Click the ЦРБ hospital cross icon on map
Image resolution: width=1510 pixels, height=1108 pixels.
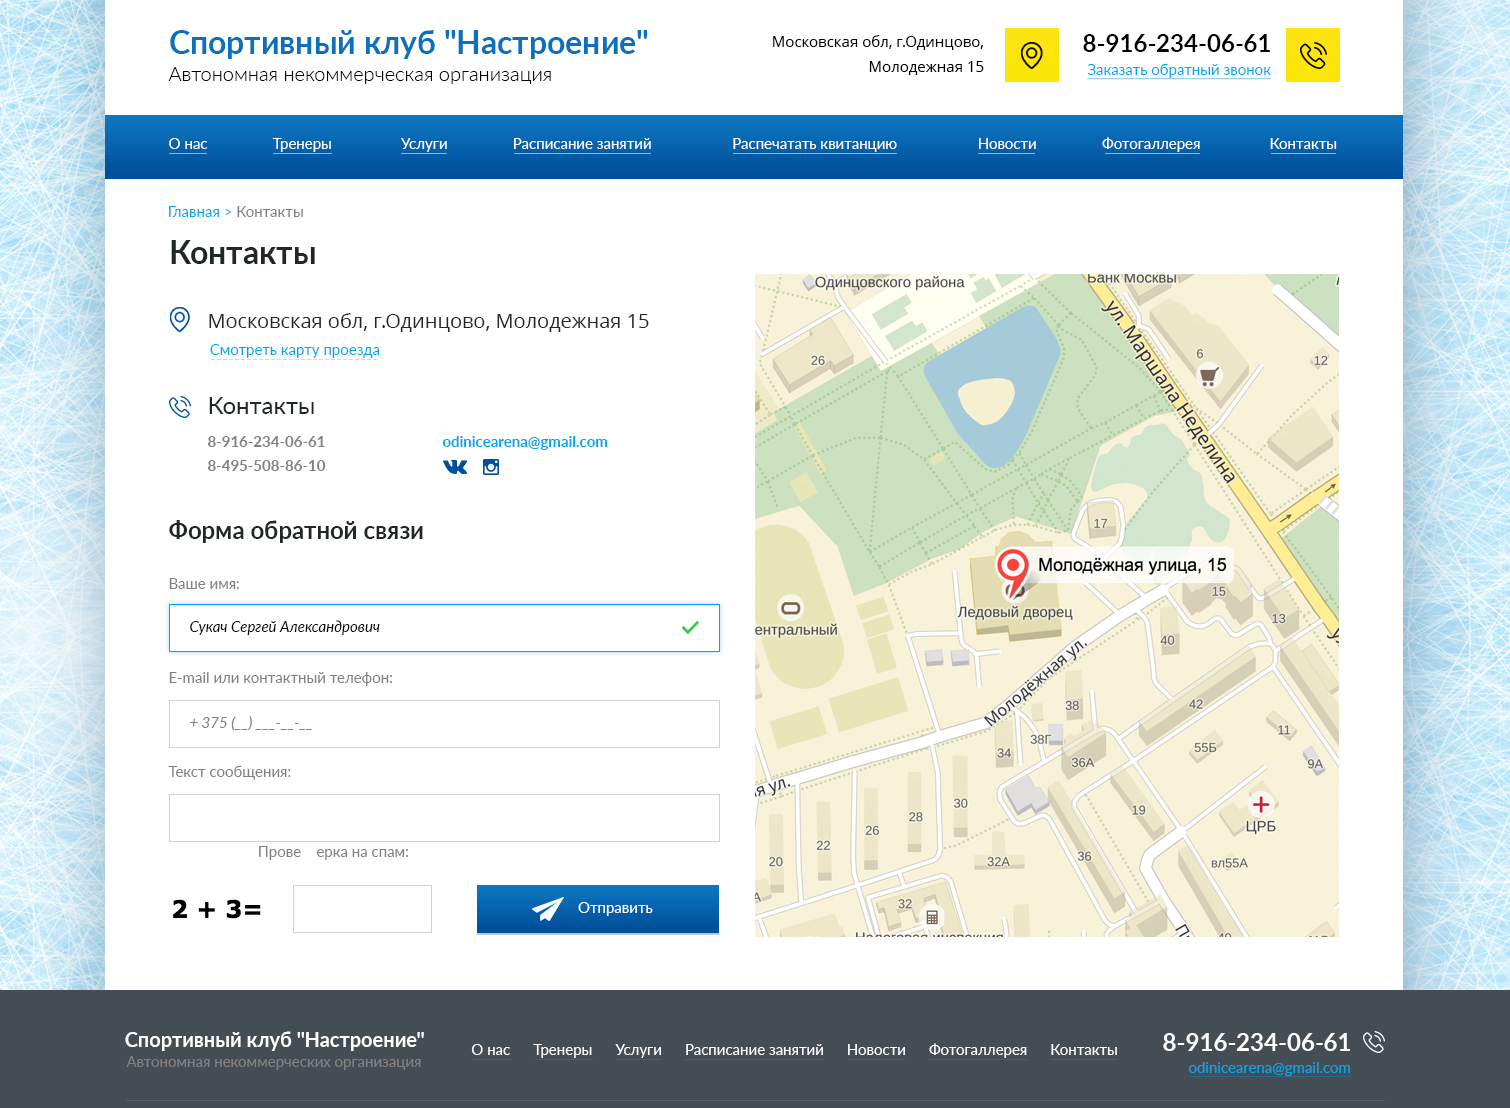point(1261,805)
